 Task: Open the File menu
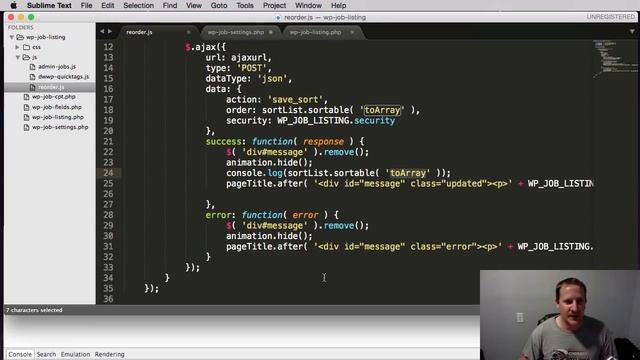(x=86, y=5)
